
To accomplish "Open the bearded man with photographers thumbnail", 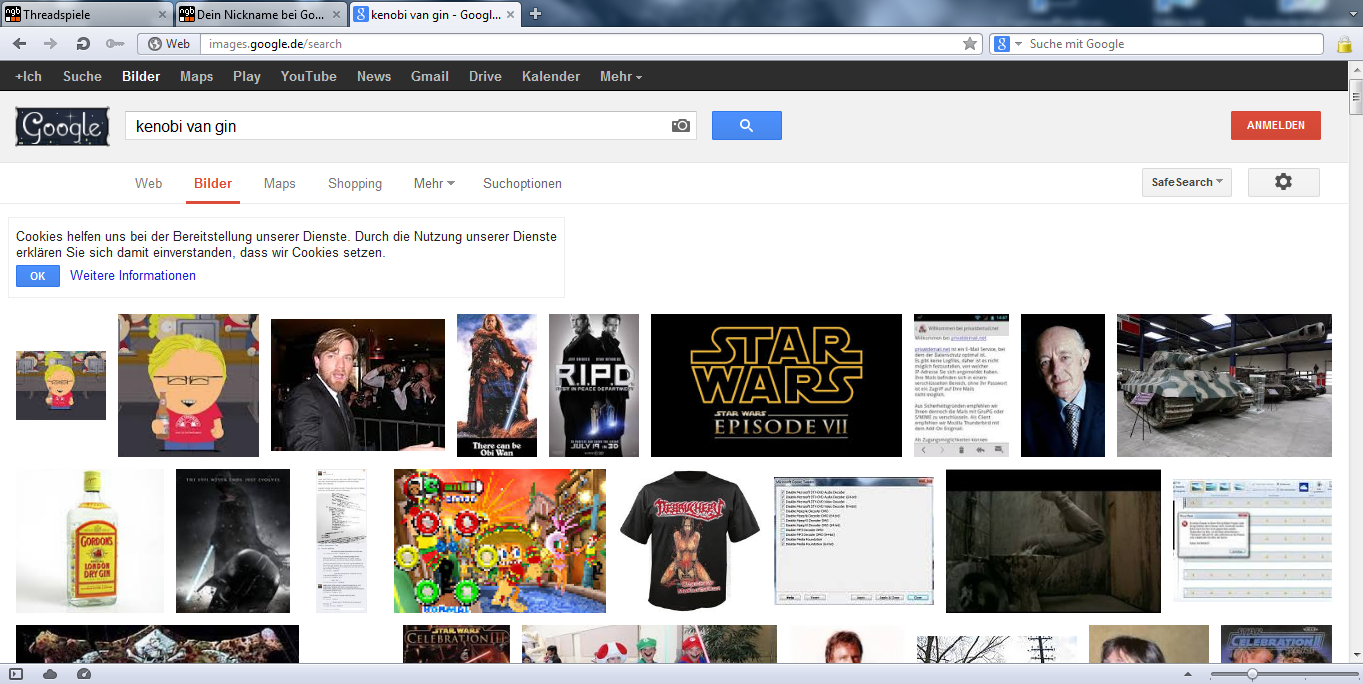I will (x=358, y=385).
